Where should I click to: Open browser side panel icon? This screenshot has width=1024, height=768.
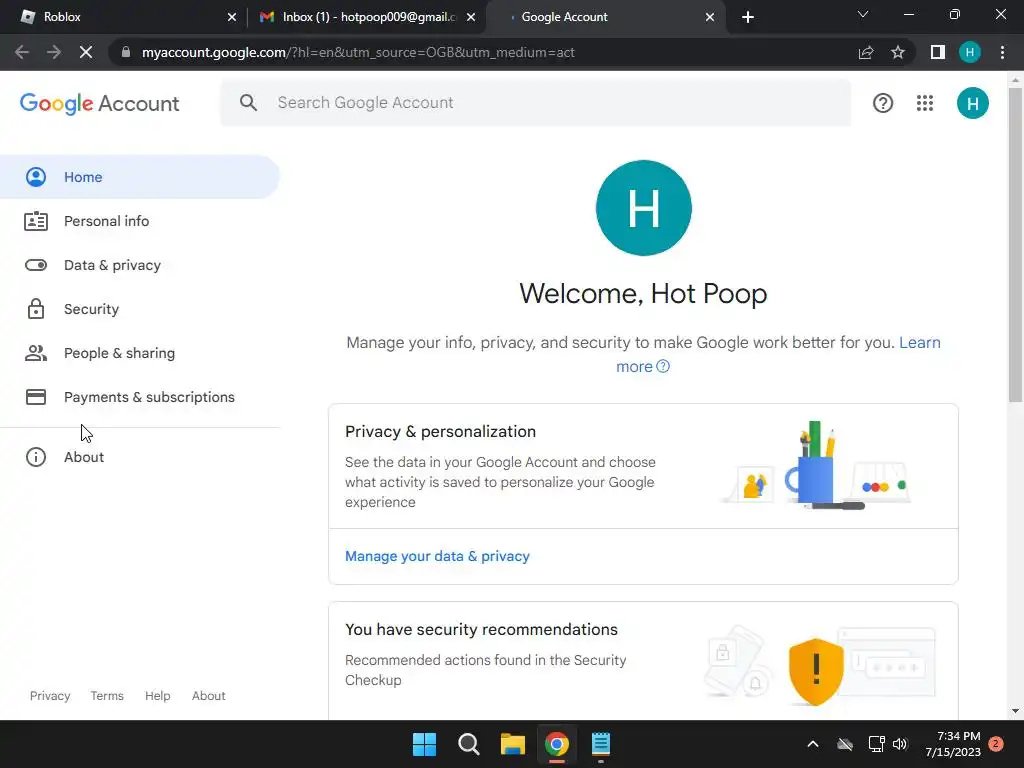(x=937, y=52)
